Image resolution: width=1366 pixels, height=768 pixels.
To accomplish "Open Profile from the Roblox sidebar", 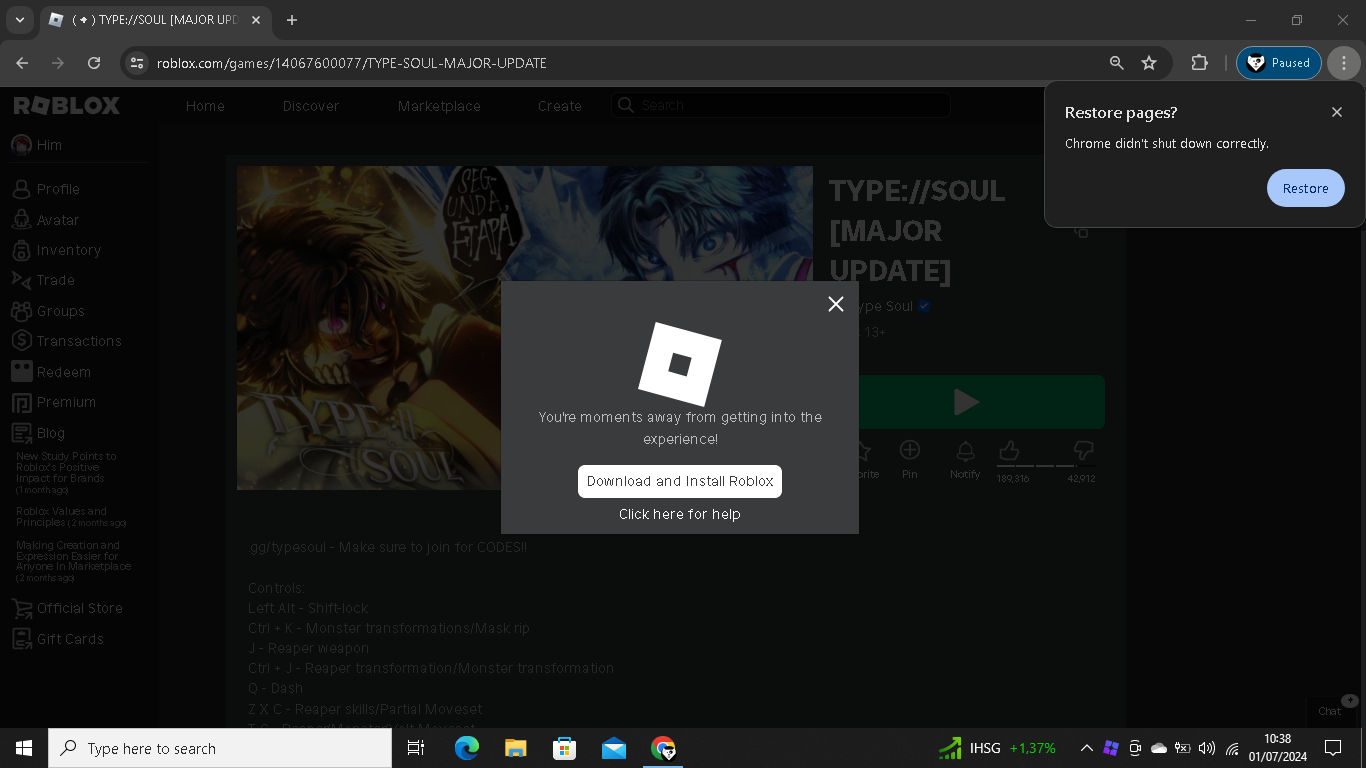I will 46,189.
